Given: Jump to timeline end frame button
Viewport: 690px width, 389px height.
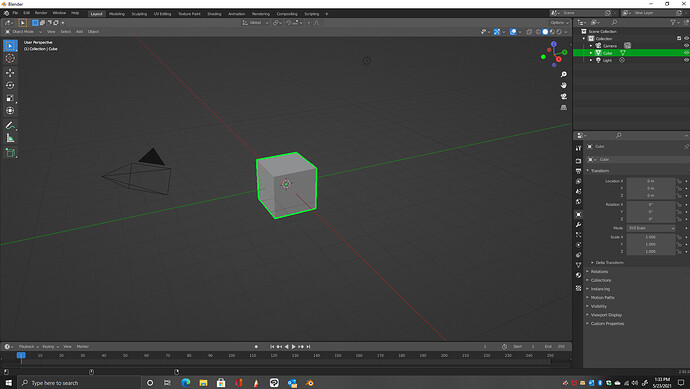Looking at the screenshot, I should click(x=308, y=347).
